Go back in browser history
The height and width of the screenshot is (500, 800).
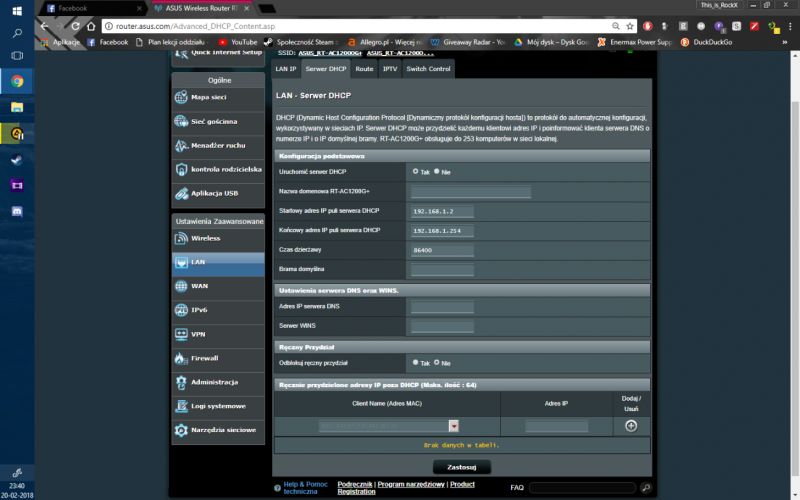[44, 26]
